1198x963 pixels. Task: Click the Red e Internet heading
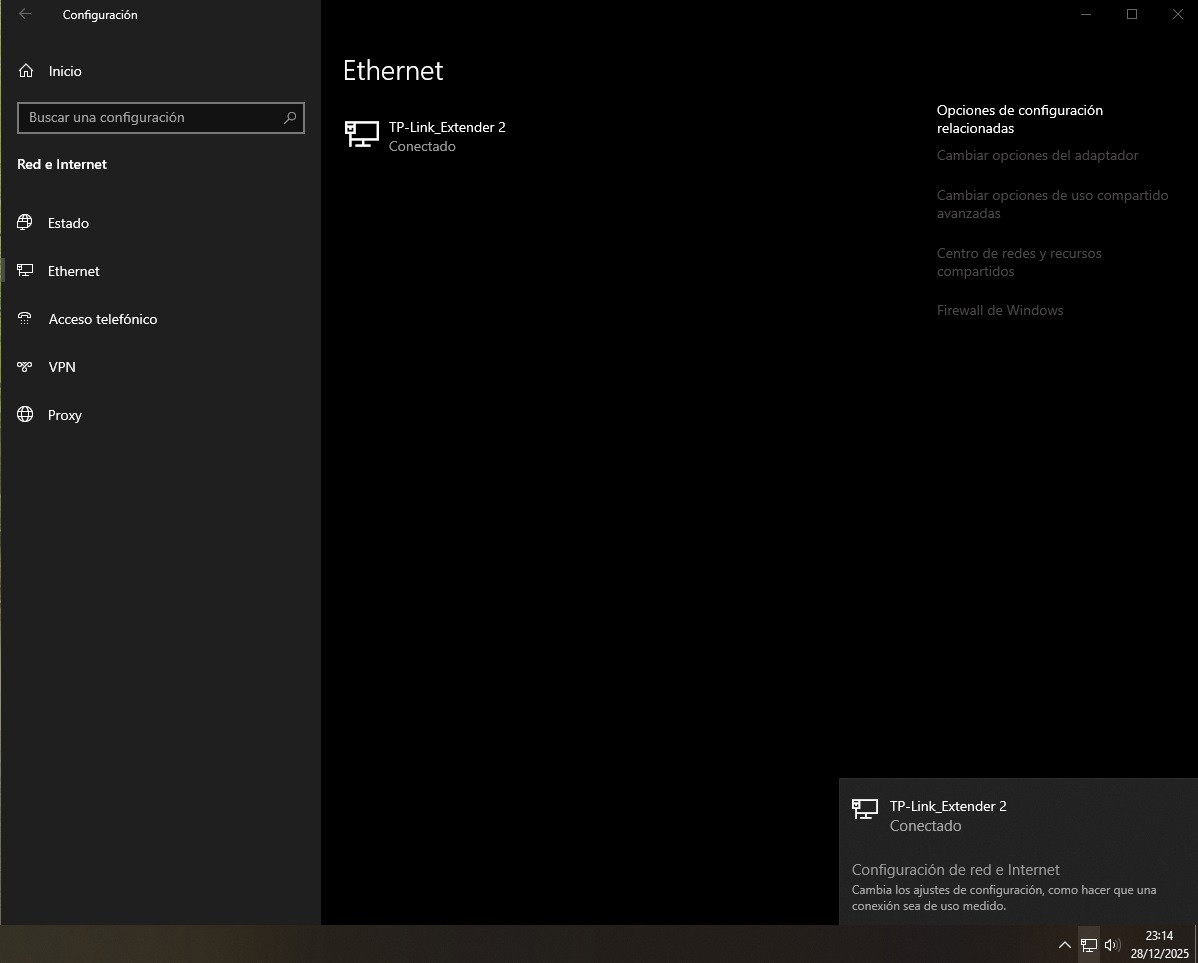click(62, 164)
